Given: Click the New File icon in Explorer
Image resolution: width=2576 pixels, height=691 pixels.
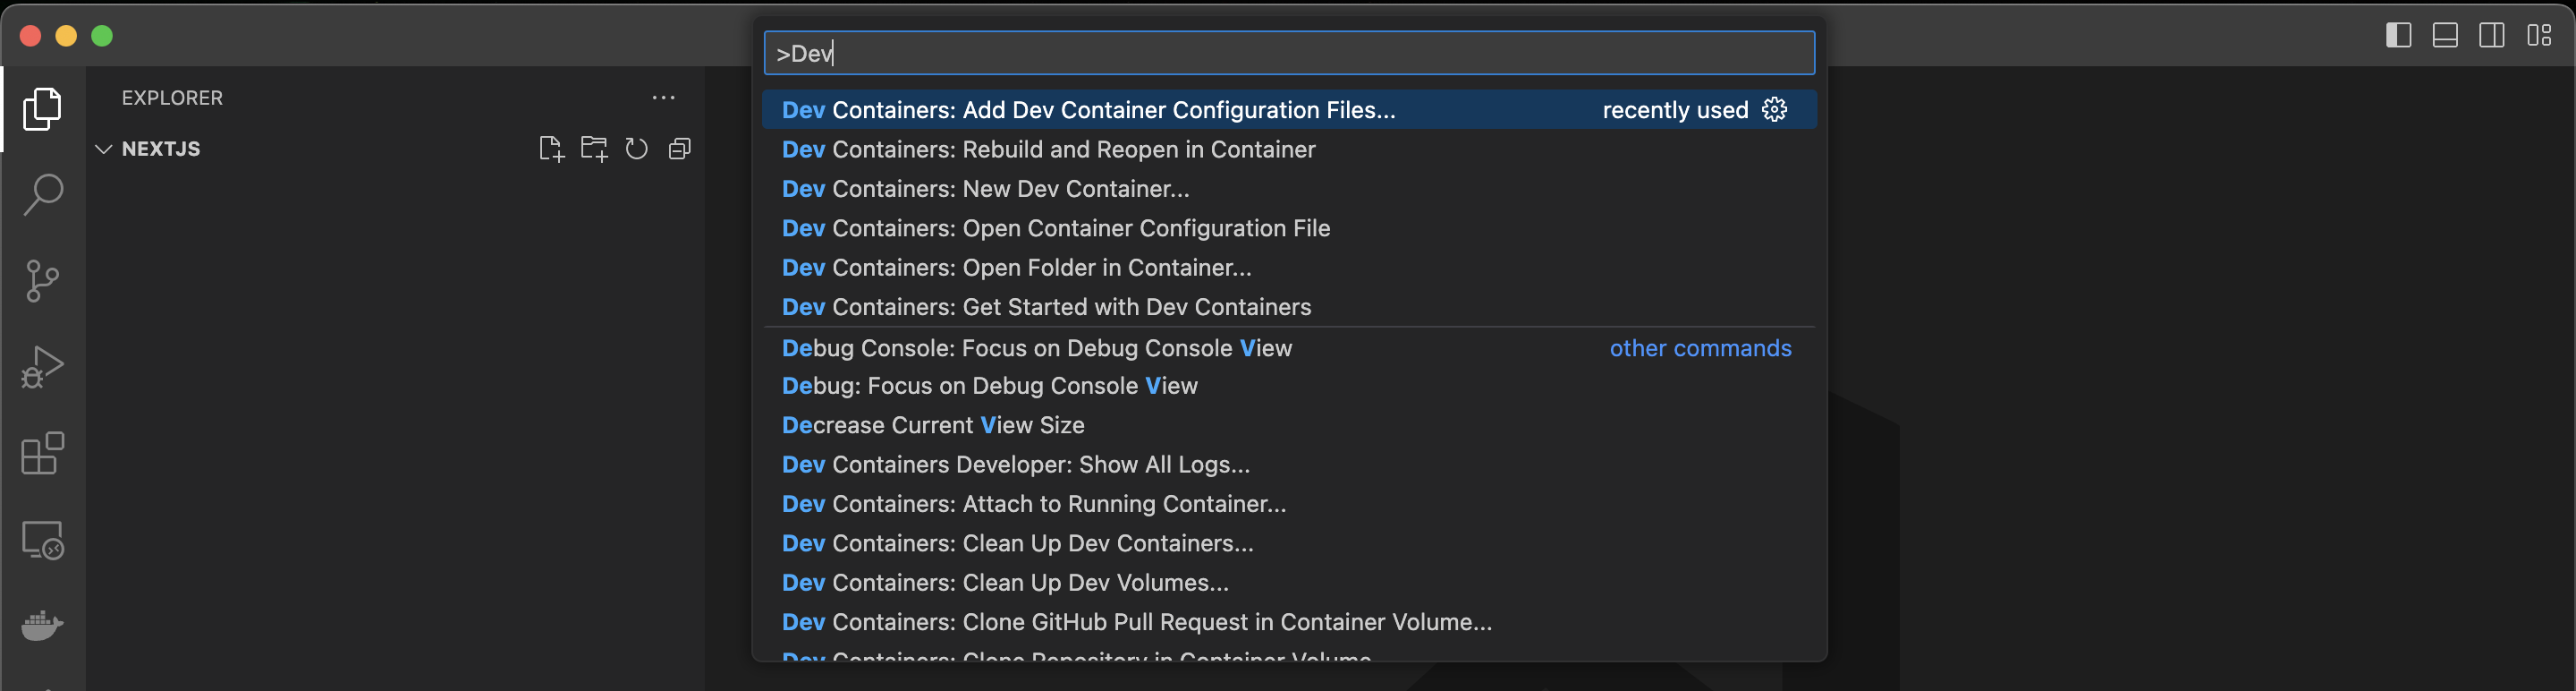Looking at the screenshot, I should click(551, 149).
